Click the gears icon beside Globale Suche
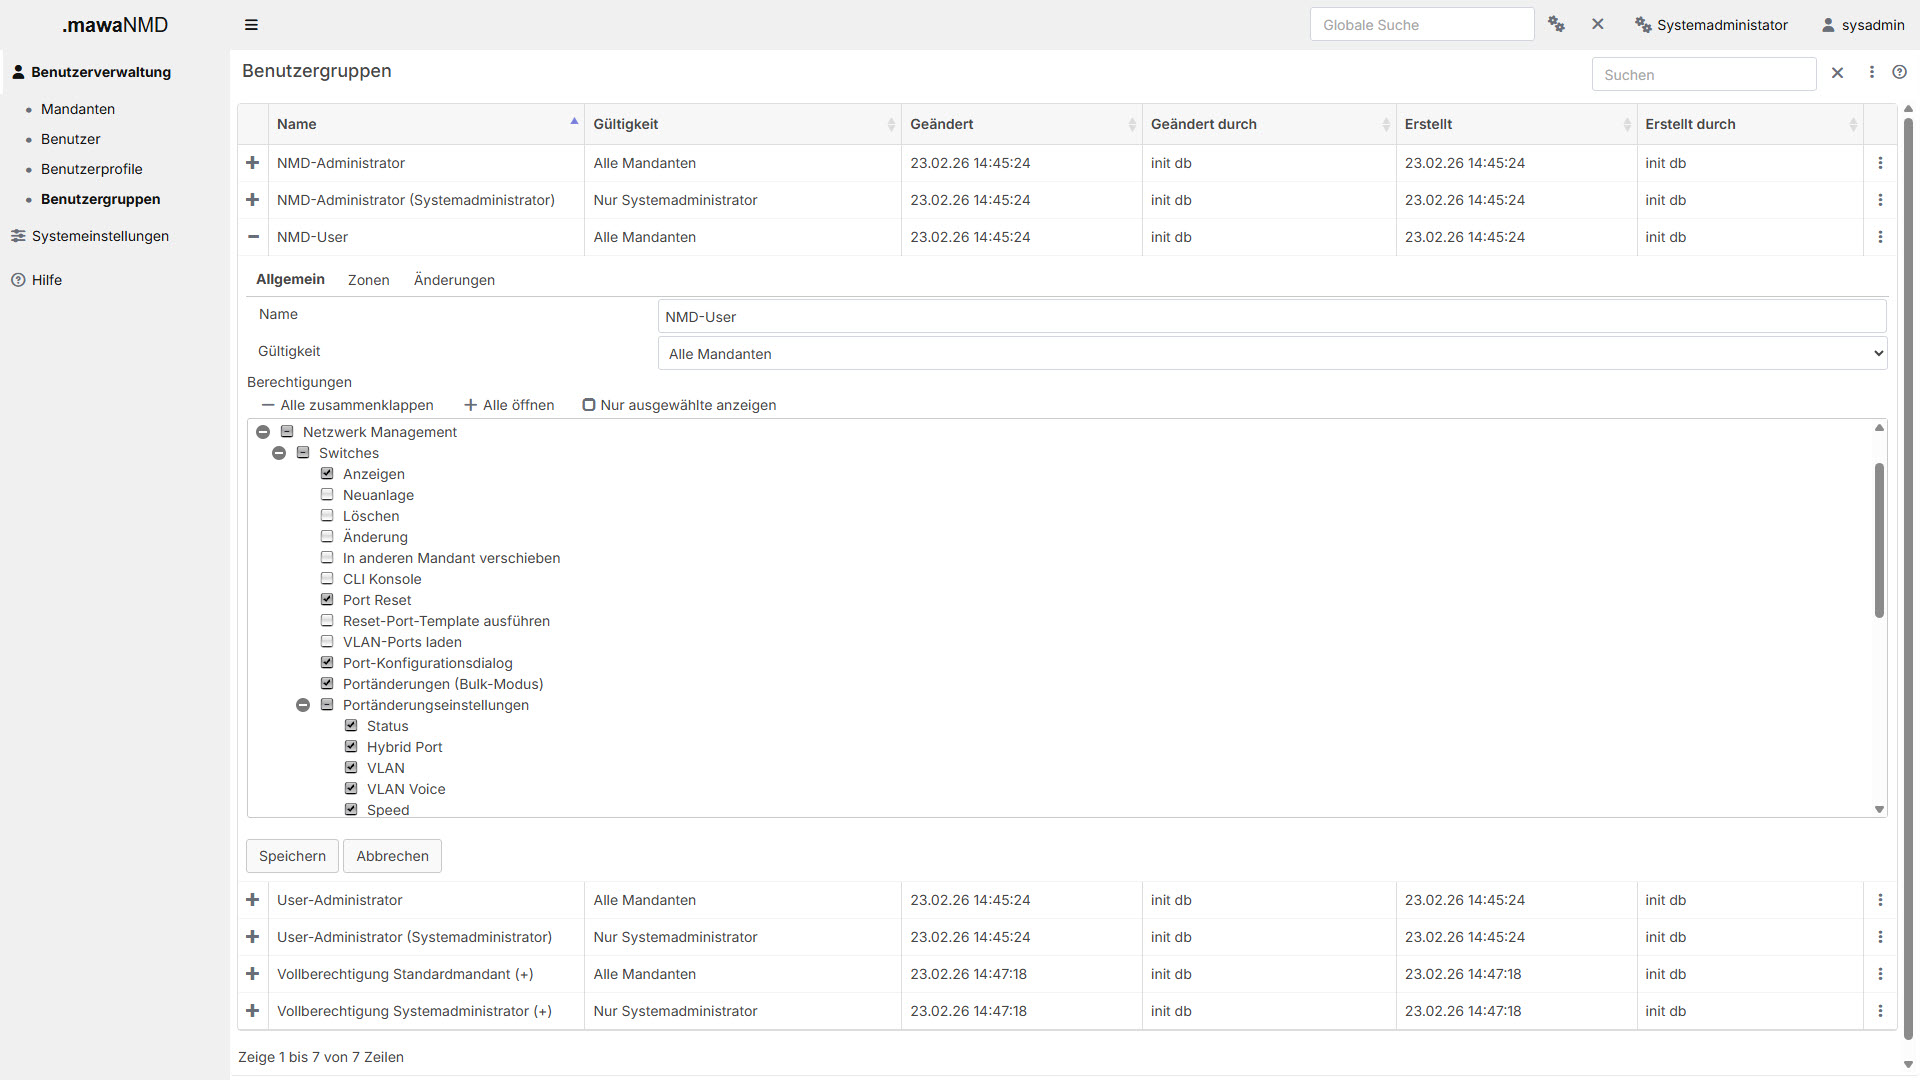This screenshot has height=1080, width=1920. point(1556,24)
